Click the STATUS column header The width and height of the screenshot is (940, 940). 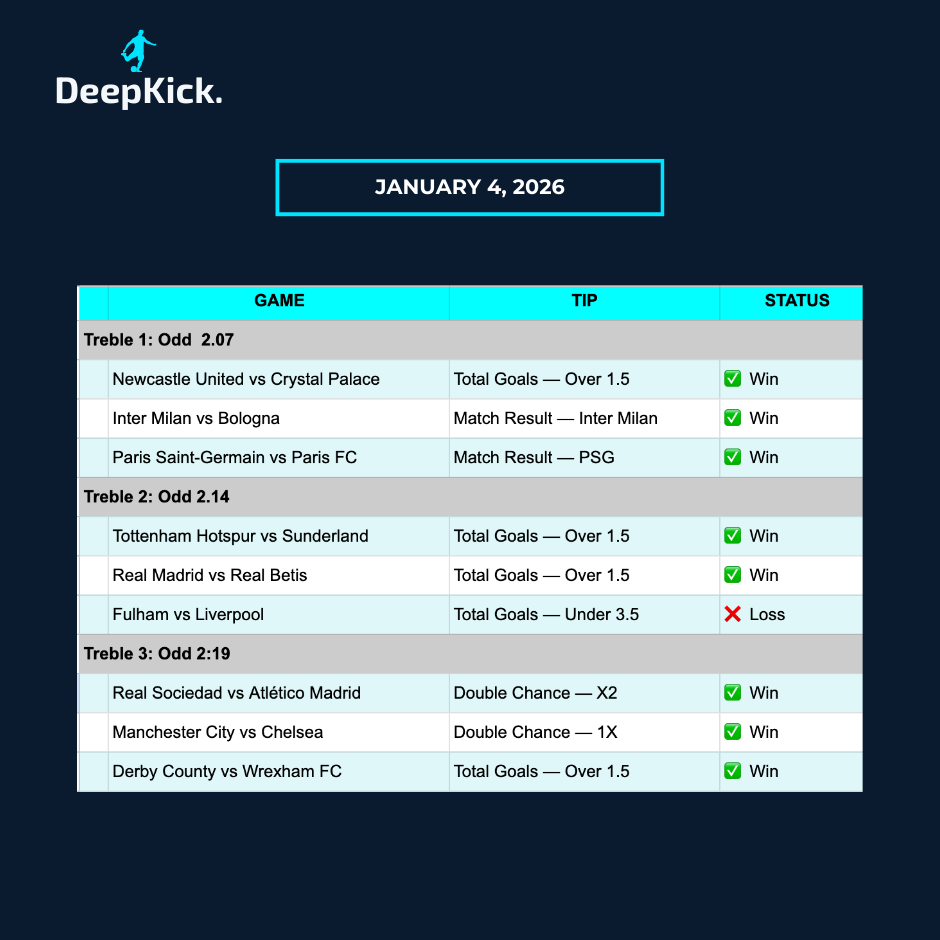coord(797,301)
